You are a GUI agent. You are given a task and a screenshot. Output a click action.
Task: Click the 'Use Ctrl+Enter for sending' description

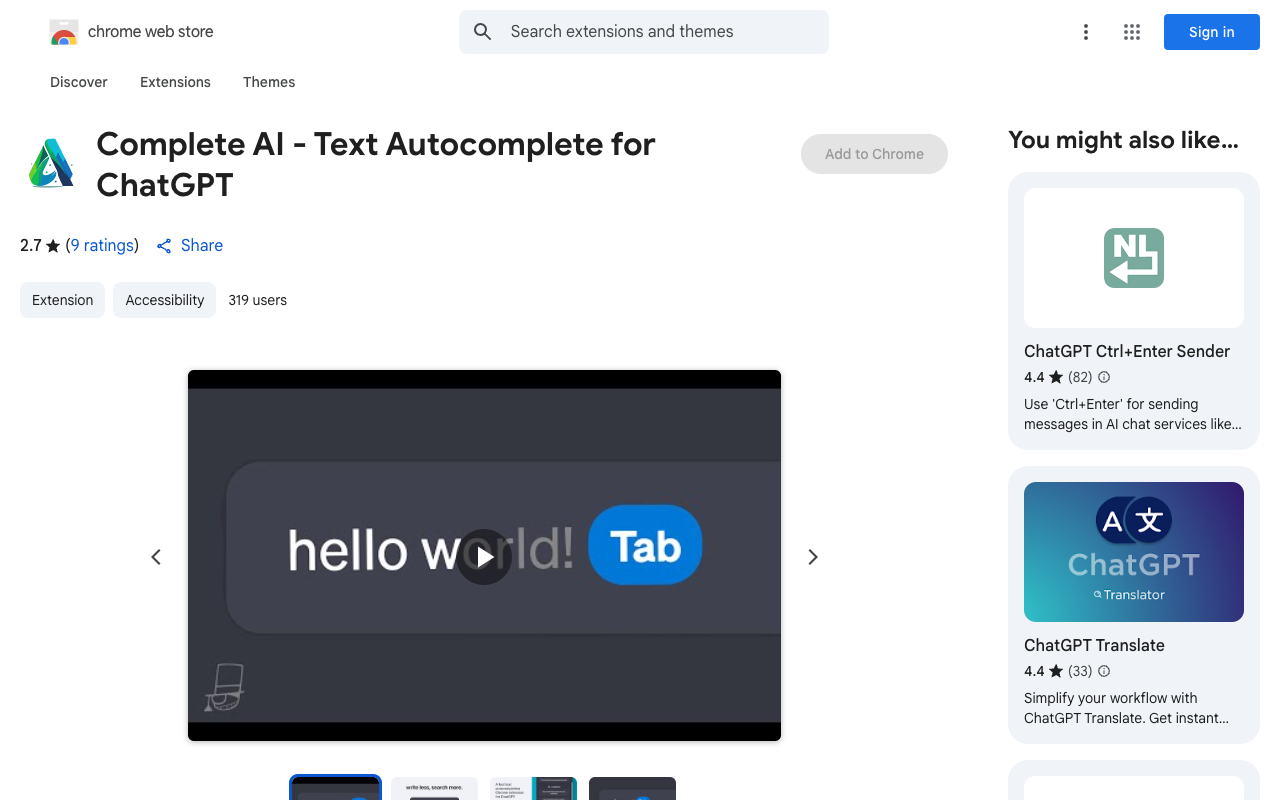tap(1133, 414)
